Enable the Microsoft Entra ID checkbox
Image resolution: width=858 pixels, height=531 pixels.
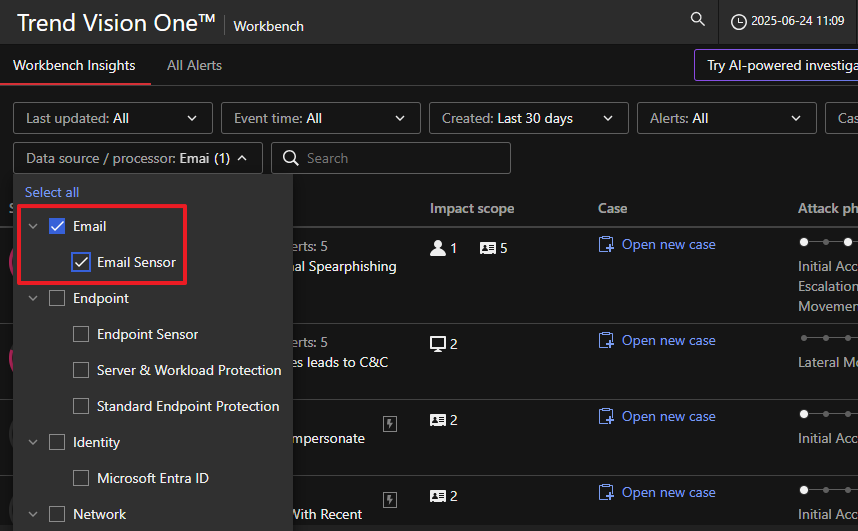81,478
